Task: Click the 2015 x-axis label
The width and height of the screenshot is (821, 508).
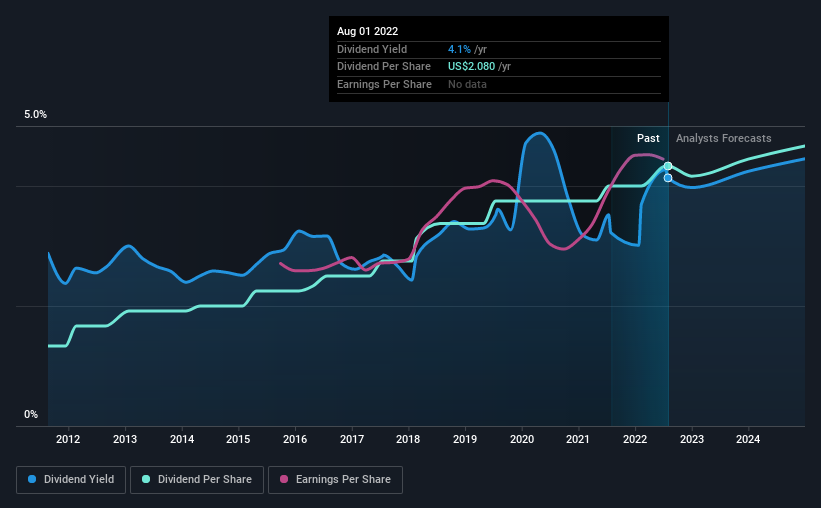Action: point(238,439)
